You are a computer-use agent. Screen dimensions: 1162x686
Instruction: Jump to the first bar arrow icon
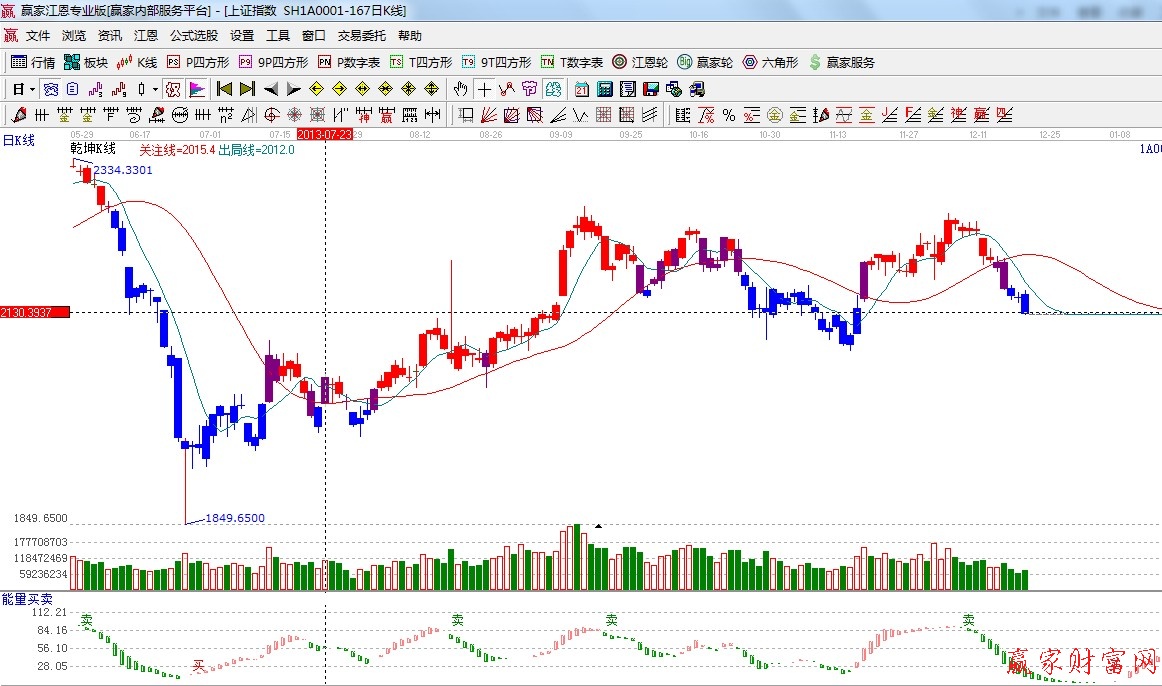tap(224, 89)
